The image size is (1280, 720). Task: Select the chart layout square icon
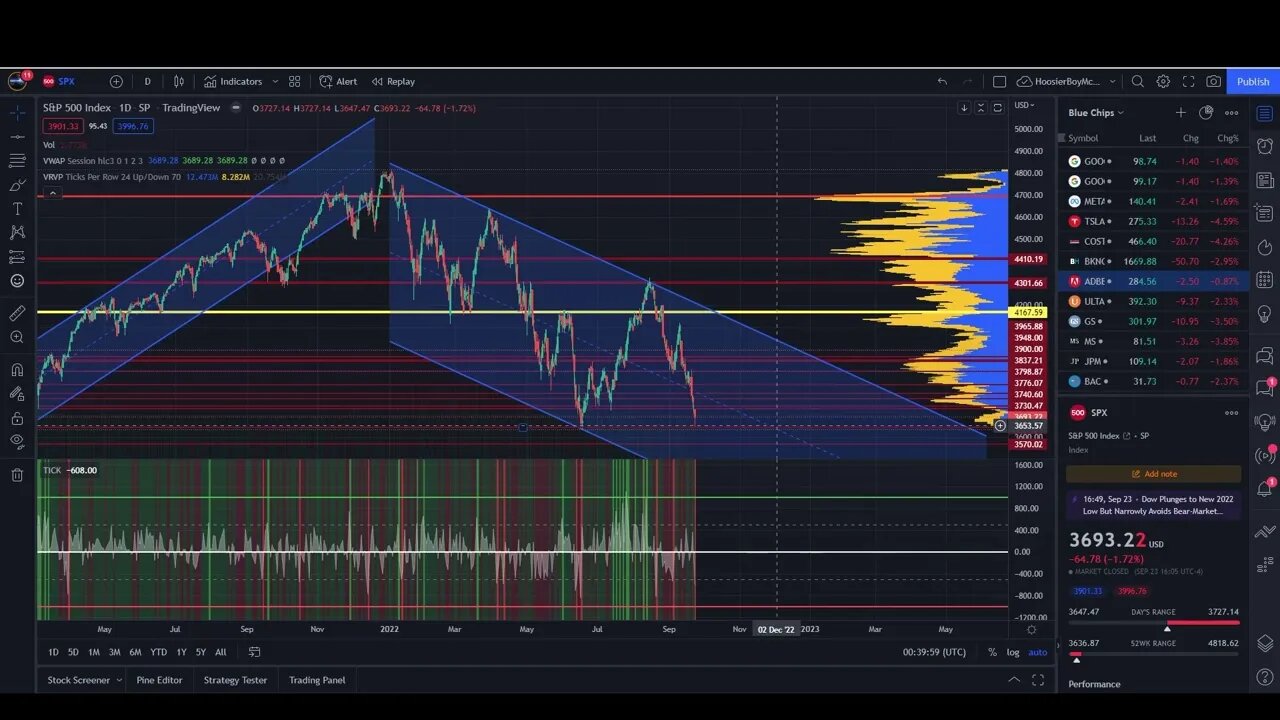point(999,81)
